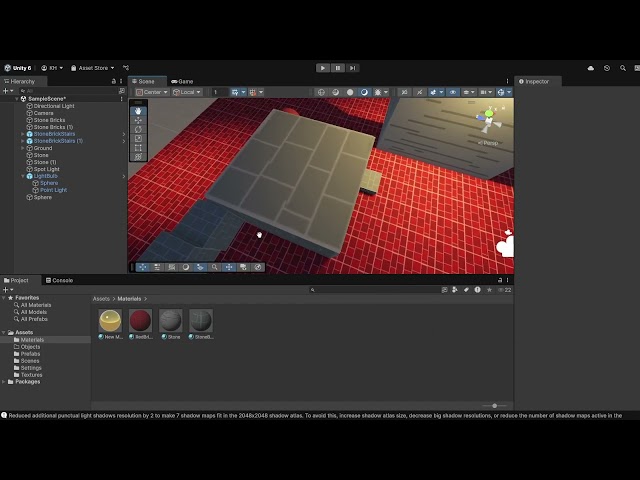The width and height of the screenshot is (640, 480).
Task: Select the combined Transform tool
Action: pyautogui.click(x=138, y=157)
